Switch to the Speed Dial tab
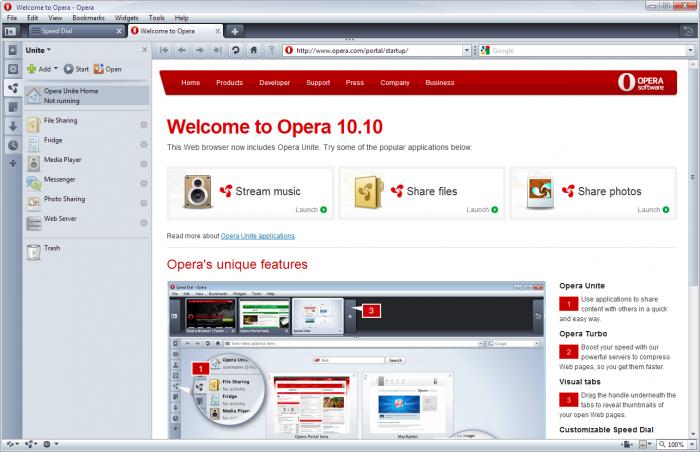The width and height of the screenshot is (700, 452). coord(76,31)
